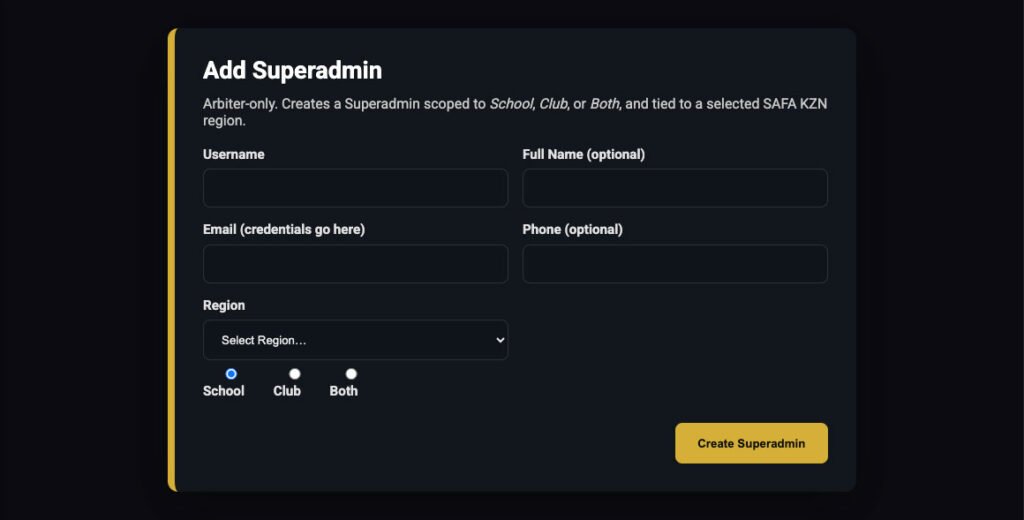The height and width of the screenshot is (520, 1024).
Task: Choose the Club radio button
Action: [x=295, y=374]
